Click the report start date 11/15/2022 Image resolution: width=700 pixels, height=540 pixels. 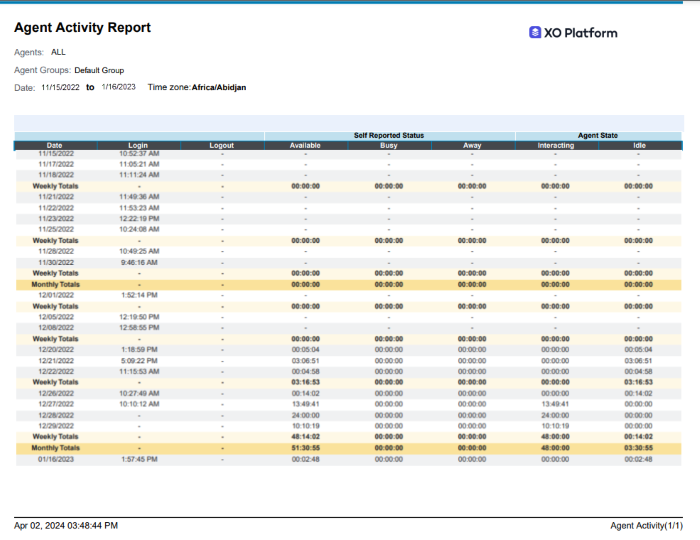[59, 88]
